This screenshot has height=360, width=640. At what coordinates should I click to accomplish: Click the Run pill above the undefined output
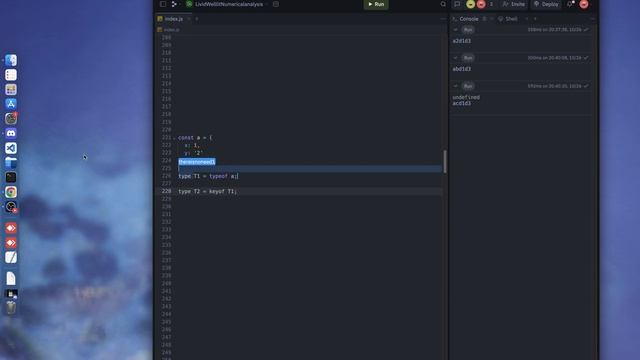click(468, 86)
